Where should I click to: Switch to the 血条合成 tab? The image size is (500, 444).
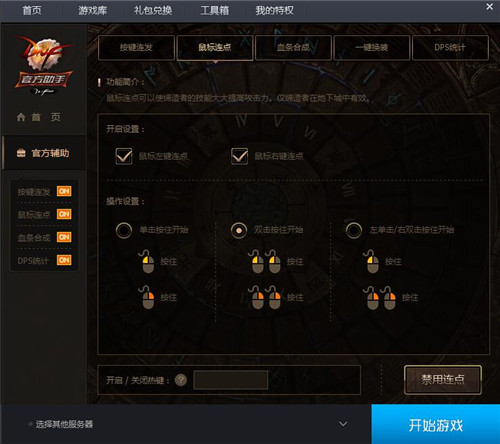click(x=293, y=47)
